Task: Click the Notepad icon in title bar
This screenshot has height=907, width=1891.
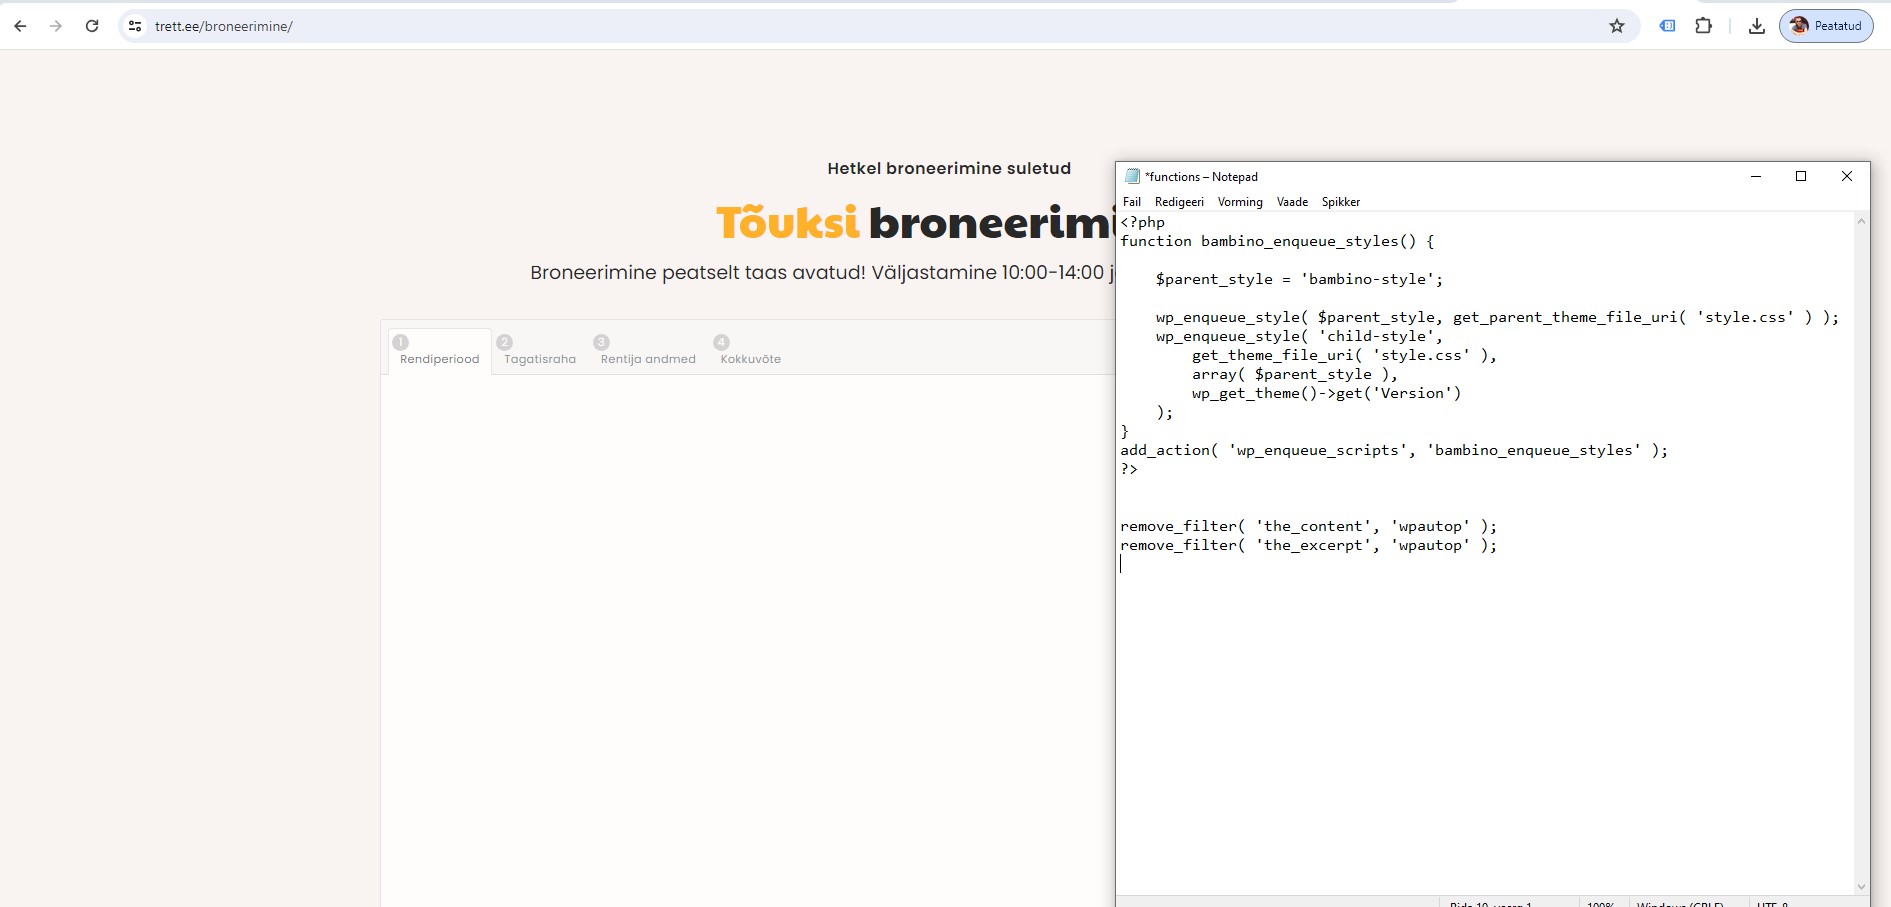Action: [1132, 176]
